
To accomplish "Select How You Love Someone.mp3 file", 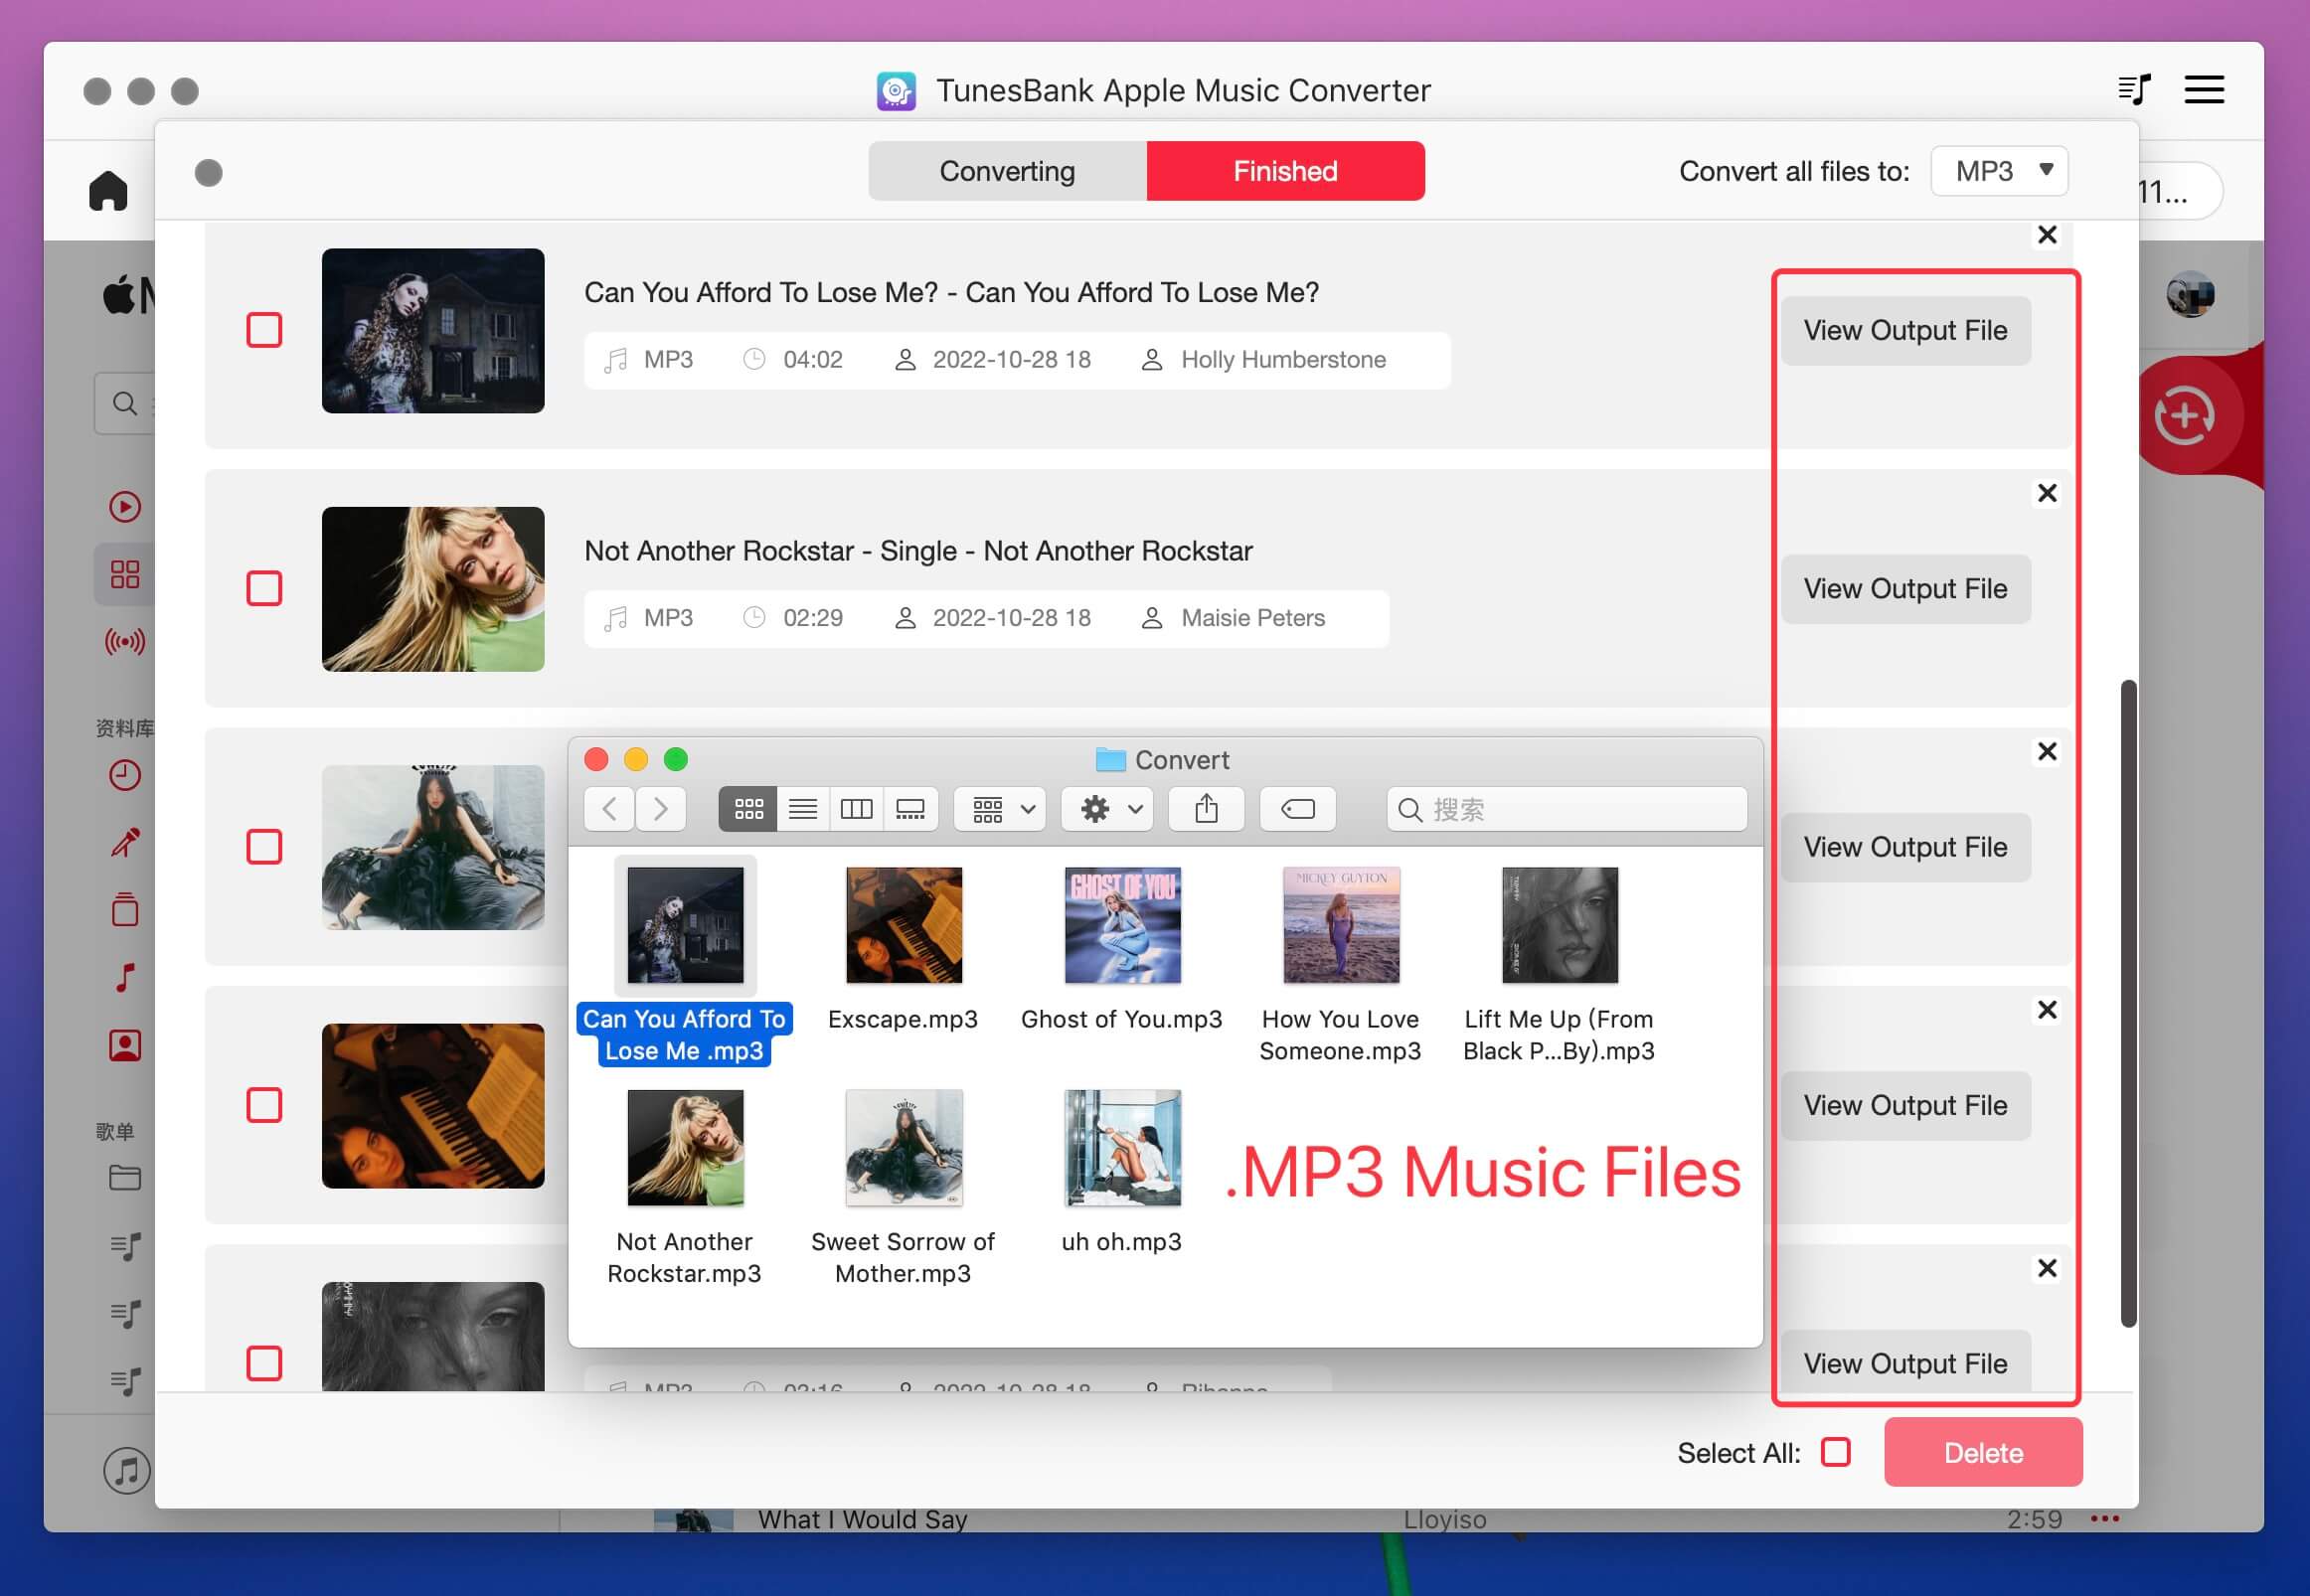I will 1340,964.
